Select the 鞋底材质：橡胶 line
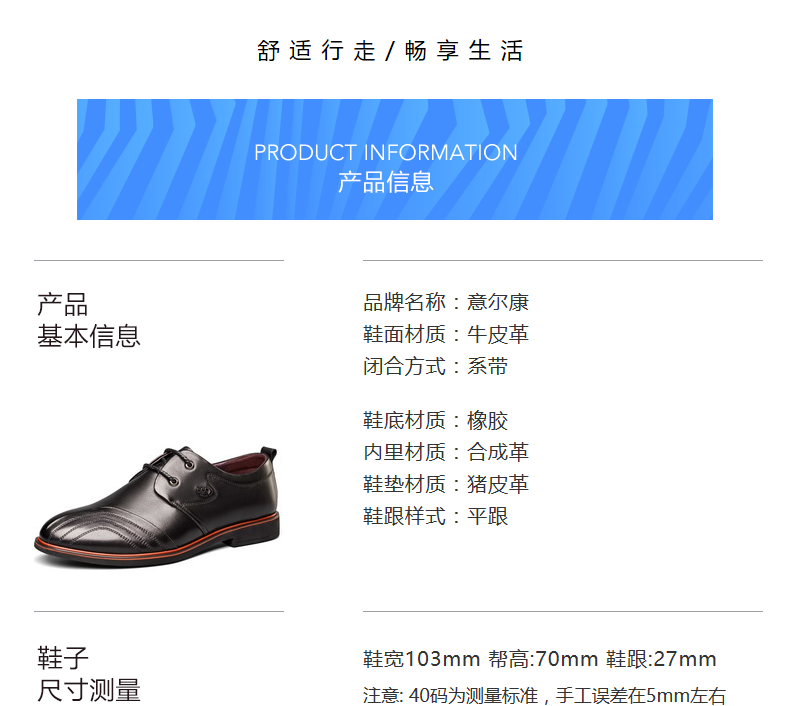The image size is (790, 706). coord(435,420)
